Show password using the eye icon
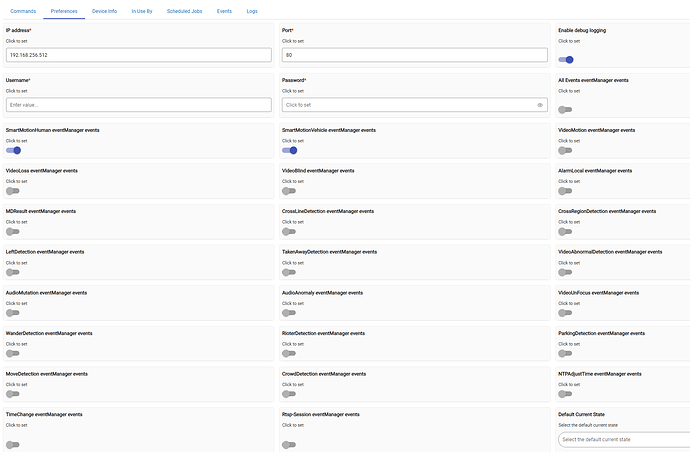The width and height of the screenshot is (690, 452). tap(540, 104)
